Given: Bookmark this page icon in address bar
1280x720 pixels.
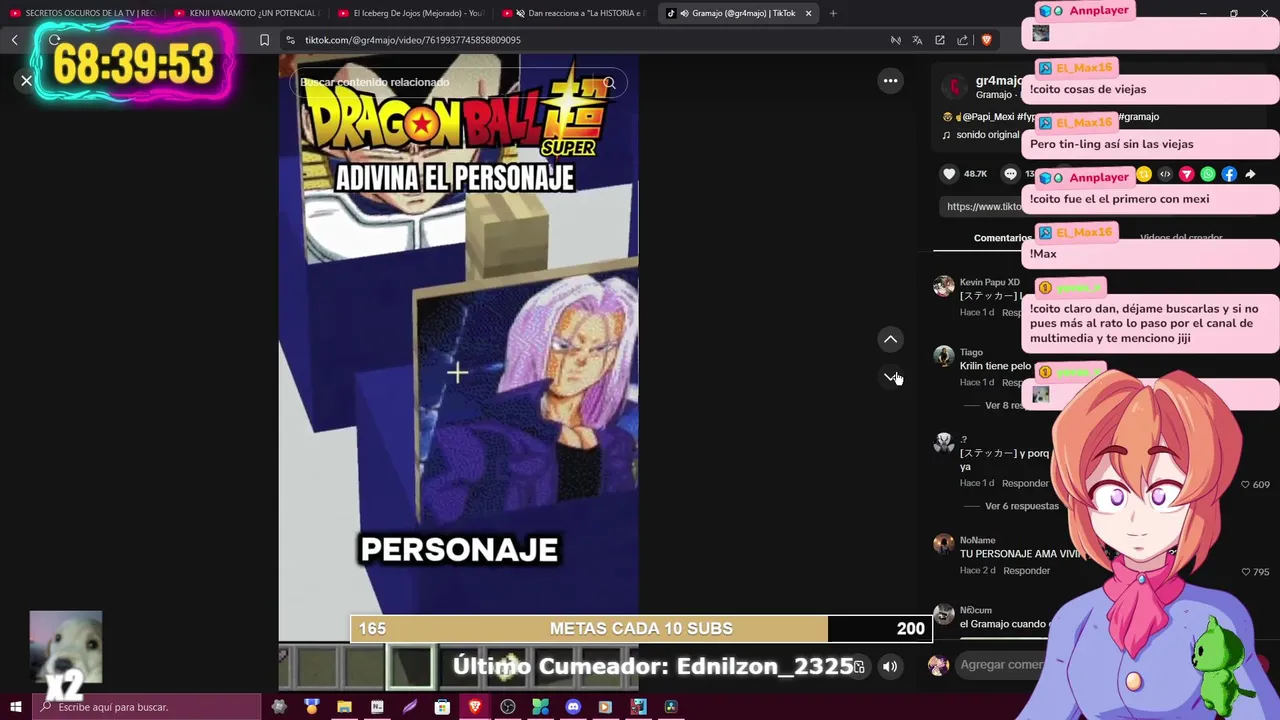Looking at the screenshot, I should (x=264, y=40).
